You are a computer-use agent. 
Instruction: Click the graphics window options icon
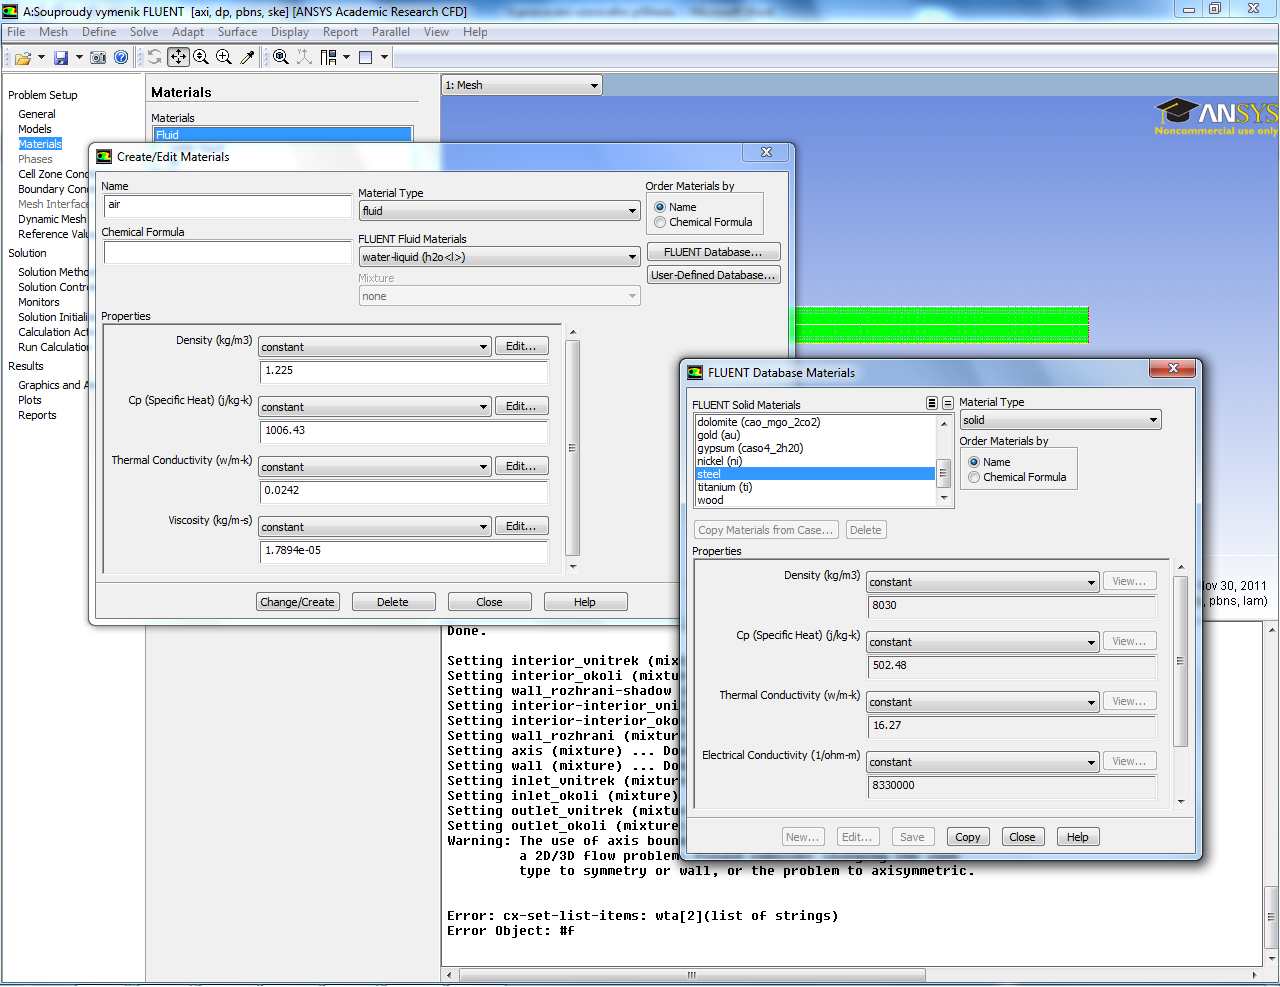(366, 57)
